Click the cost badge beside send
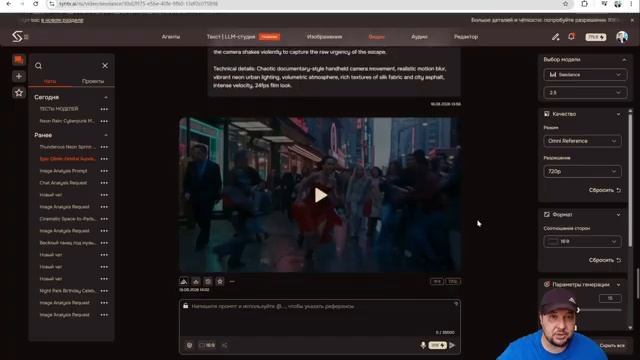 pos(437,345)
